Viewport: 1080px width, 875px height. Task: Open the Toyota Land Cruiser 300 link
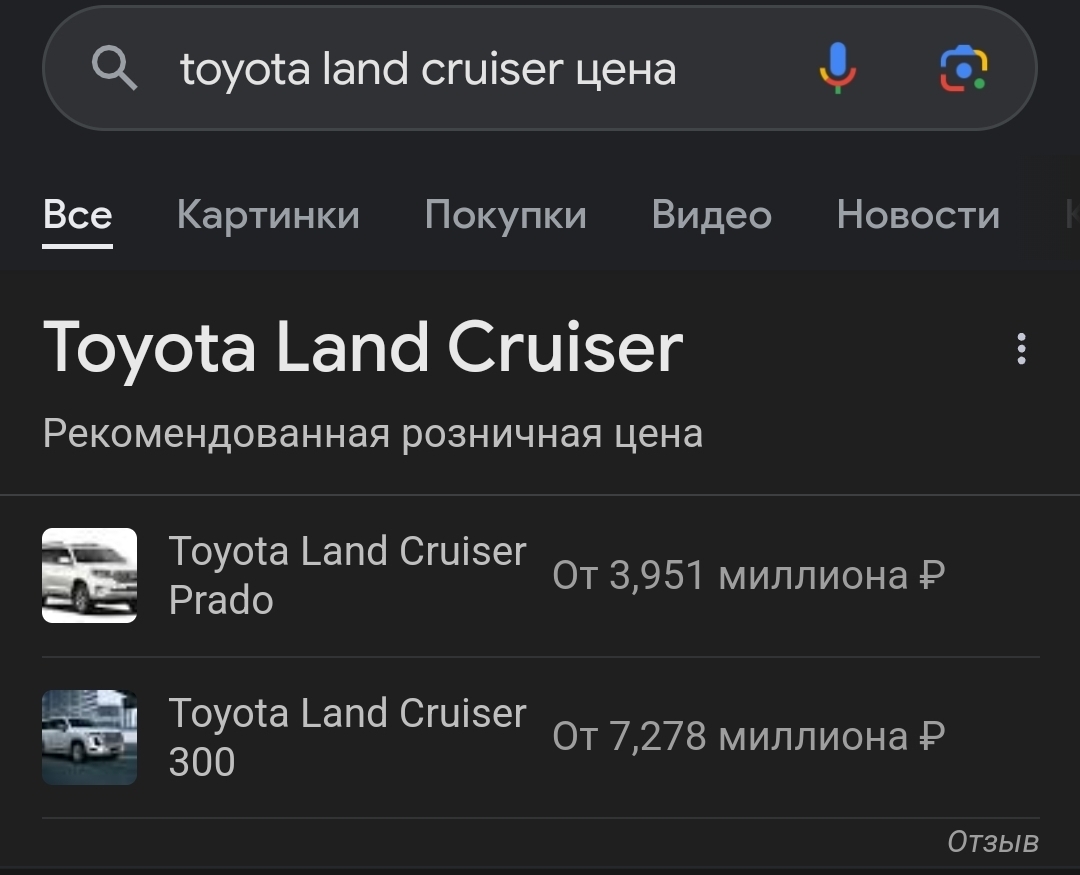(x=346, y=737)
